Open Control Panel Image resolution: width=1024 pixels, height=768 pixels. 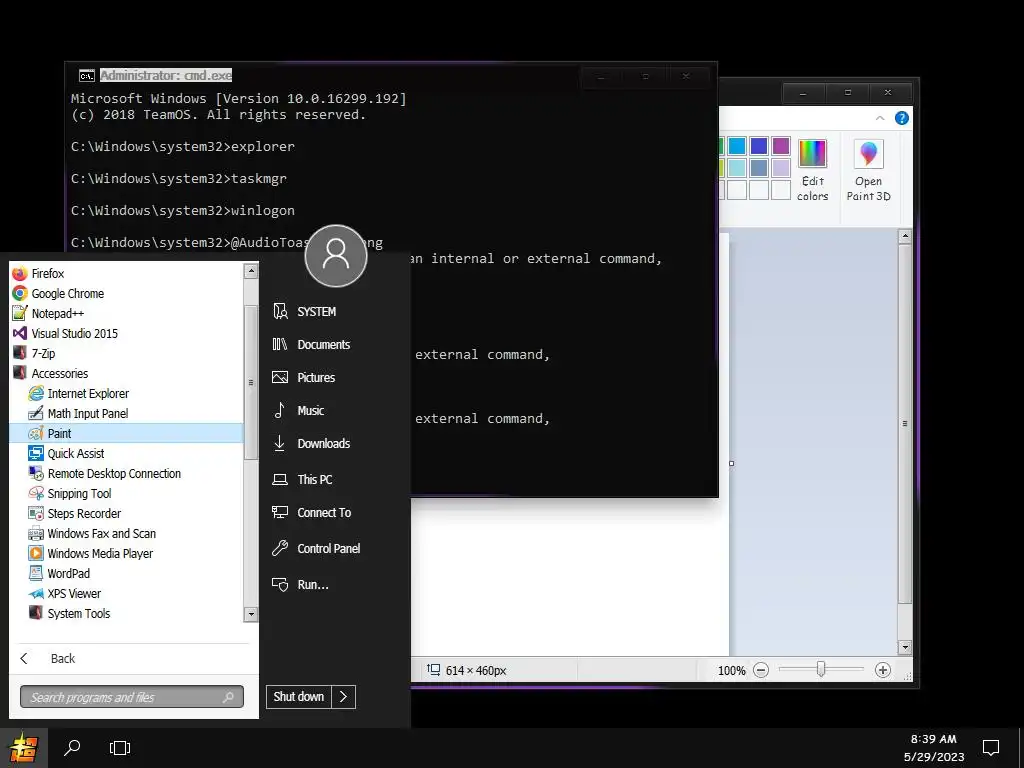(316, 549)
